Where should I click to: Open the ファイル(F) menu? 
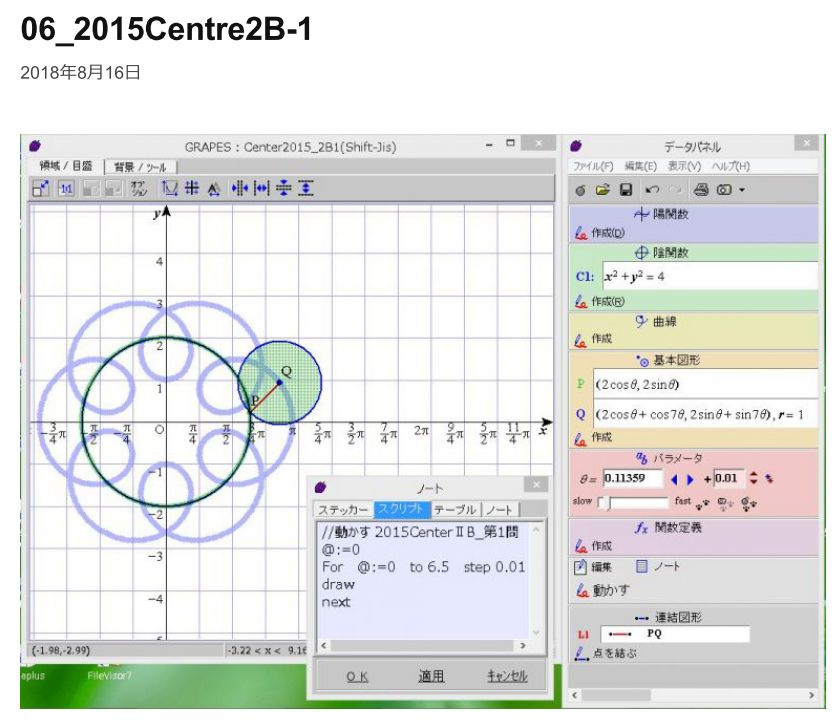592,166
